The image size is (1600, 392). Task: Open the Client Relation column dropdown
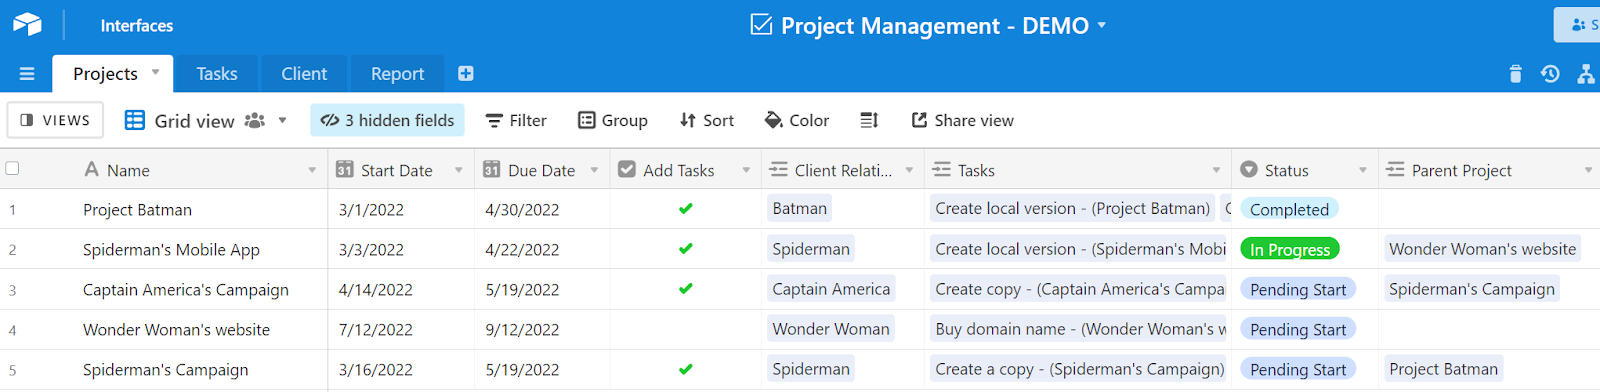coord(909,170)
